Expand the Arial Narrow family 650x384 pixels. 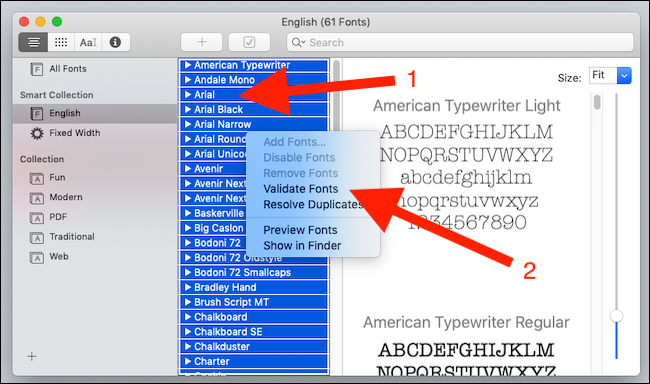pyautogui.click(x=188, y=124)
